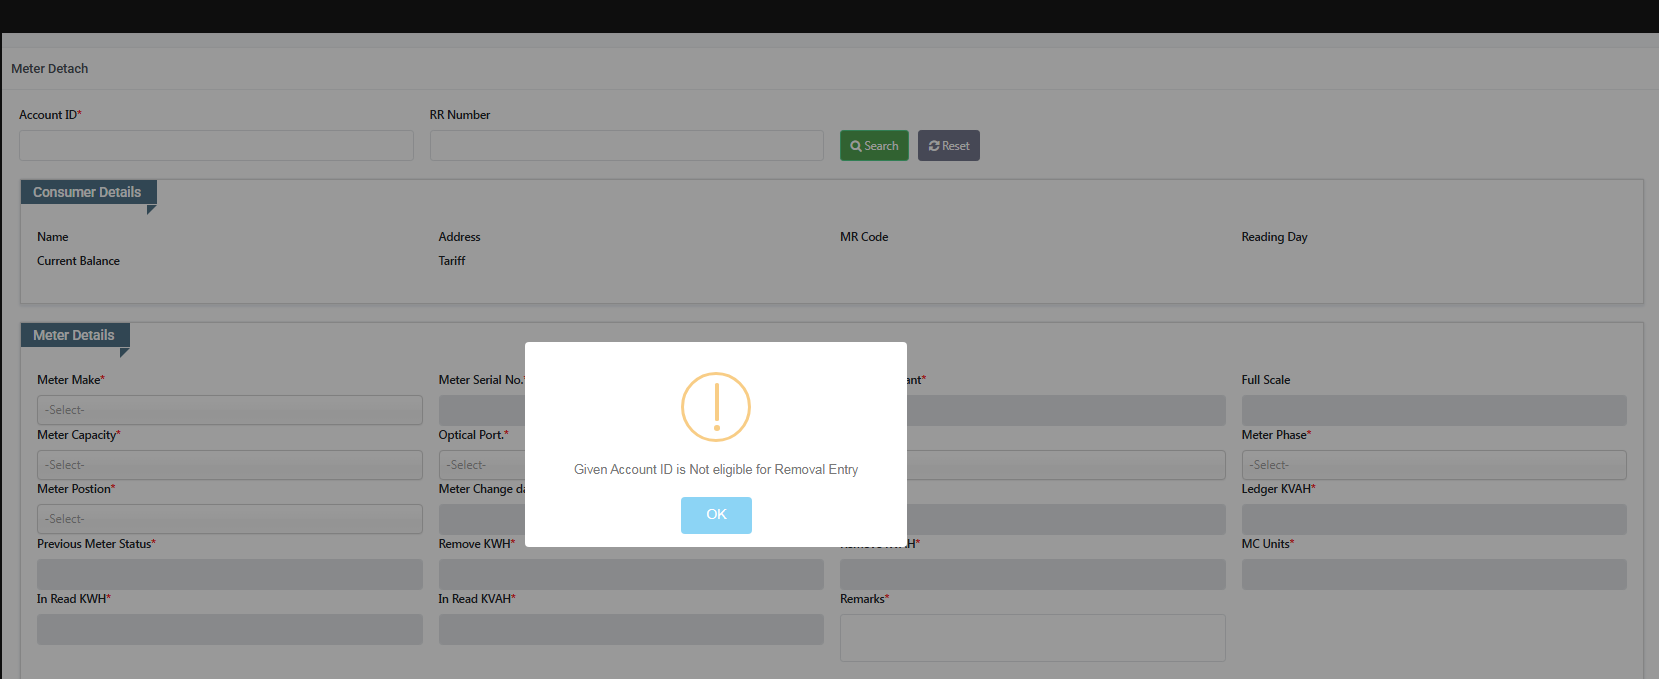Click the Full Scale field
The width and height of the screenshot is (1659, 679).
[1434, 410]
